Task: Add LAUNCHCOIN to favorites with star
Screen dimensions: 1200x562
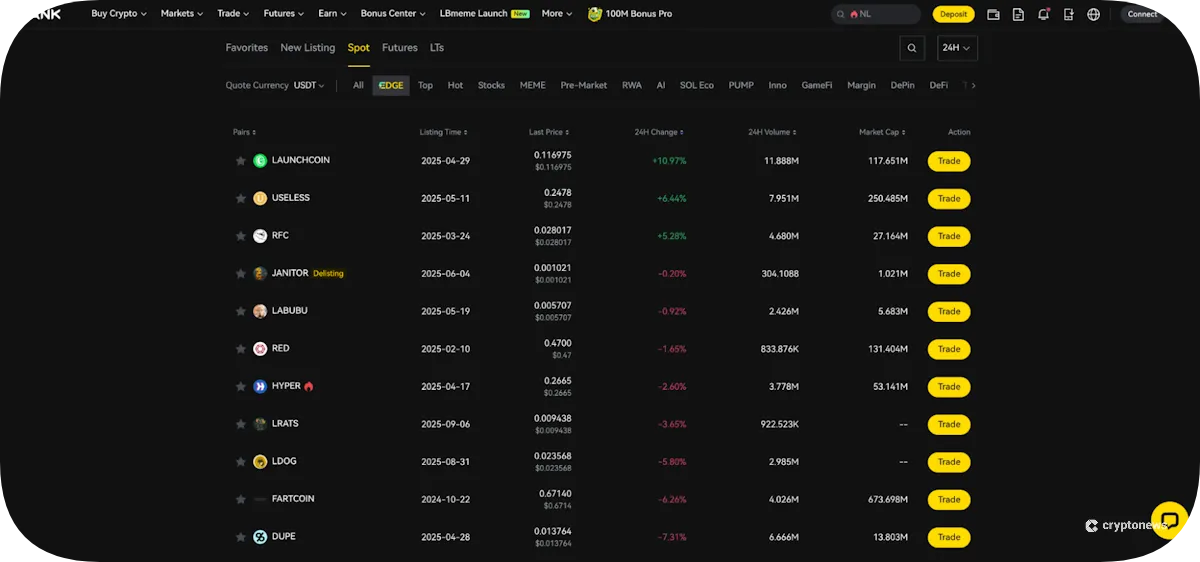Action: pos(240,161)
